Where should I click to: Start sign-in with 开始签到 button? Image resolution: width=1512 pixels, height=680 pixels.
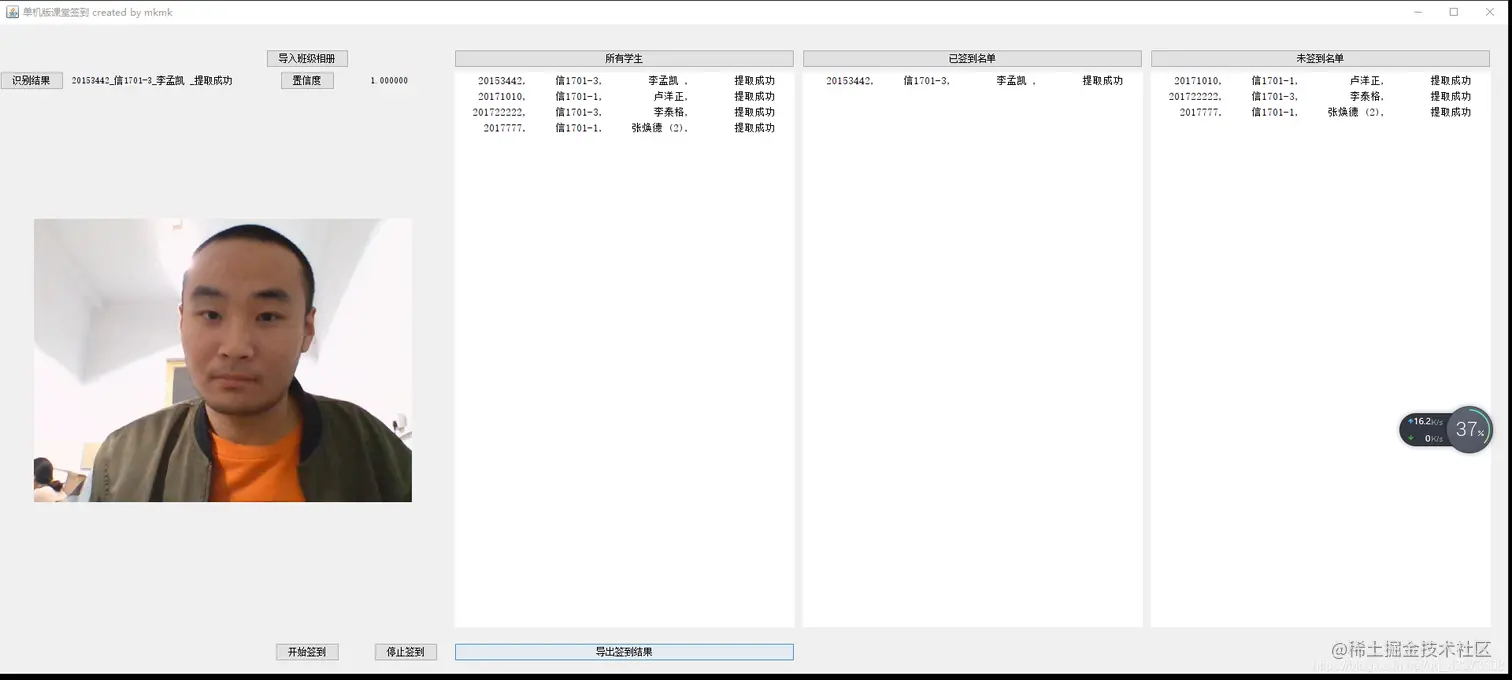pos(307,652)
